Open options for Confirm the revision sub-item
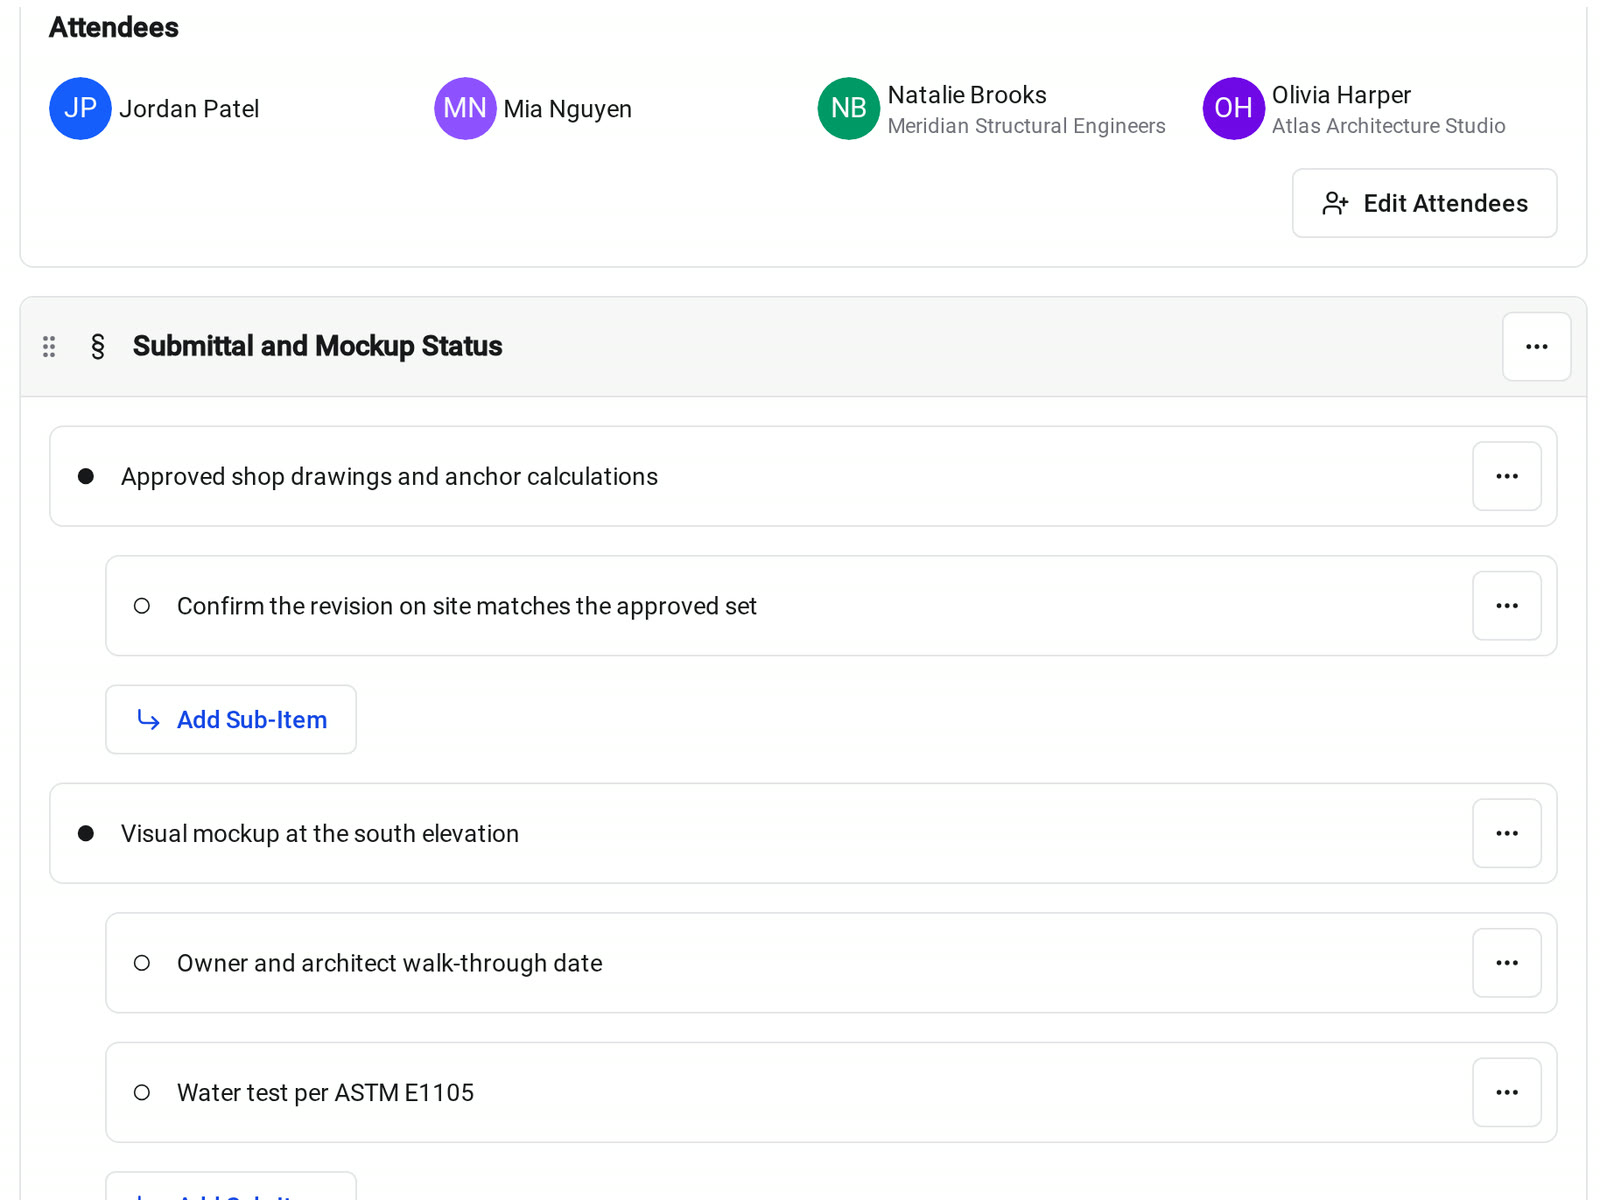The width and height of the screenshot is (1600, 1200). pyautogui.click(x=1506, y=606)
